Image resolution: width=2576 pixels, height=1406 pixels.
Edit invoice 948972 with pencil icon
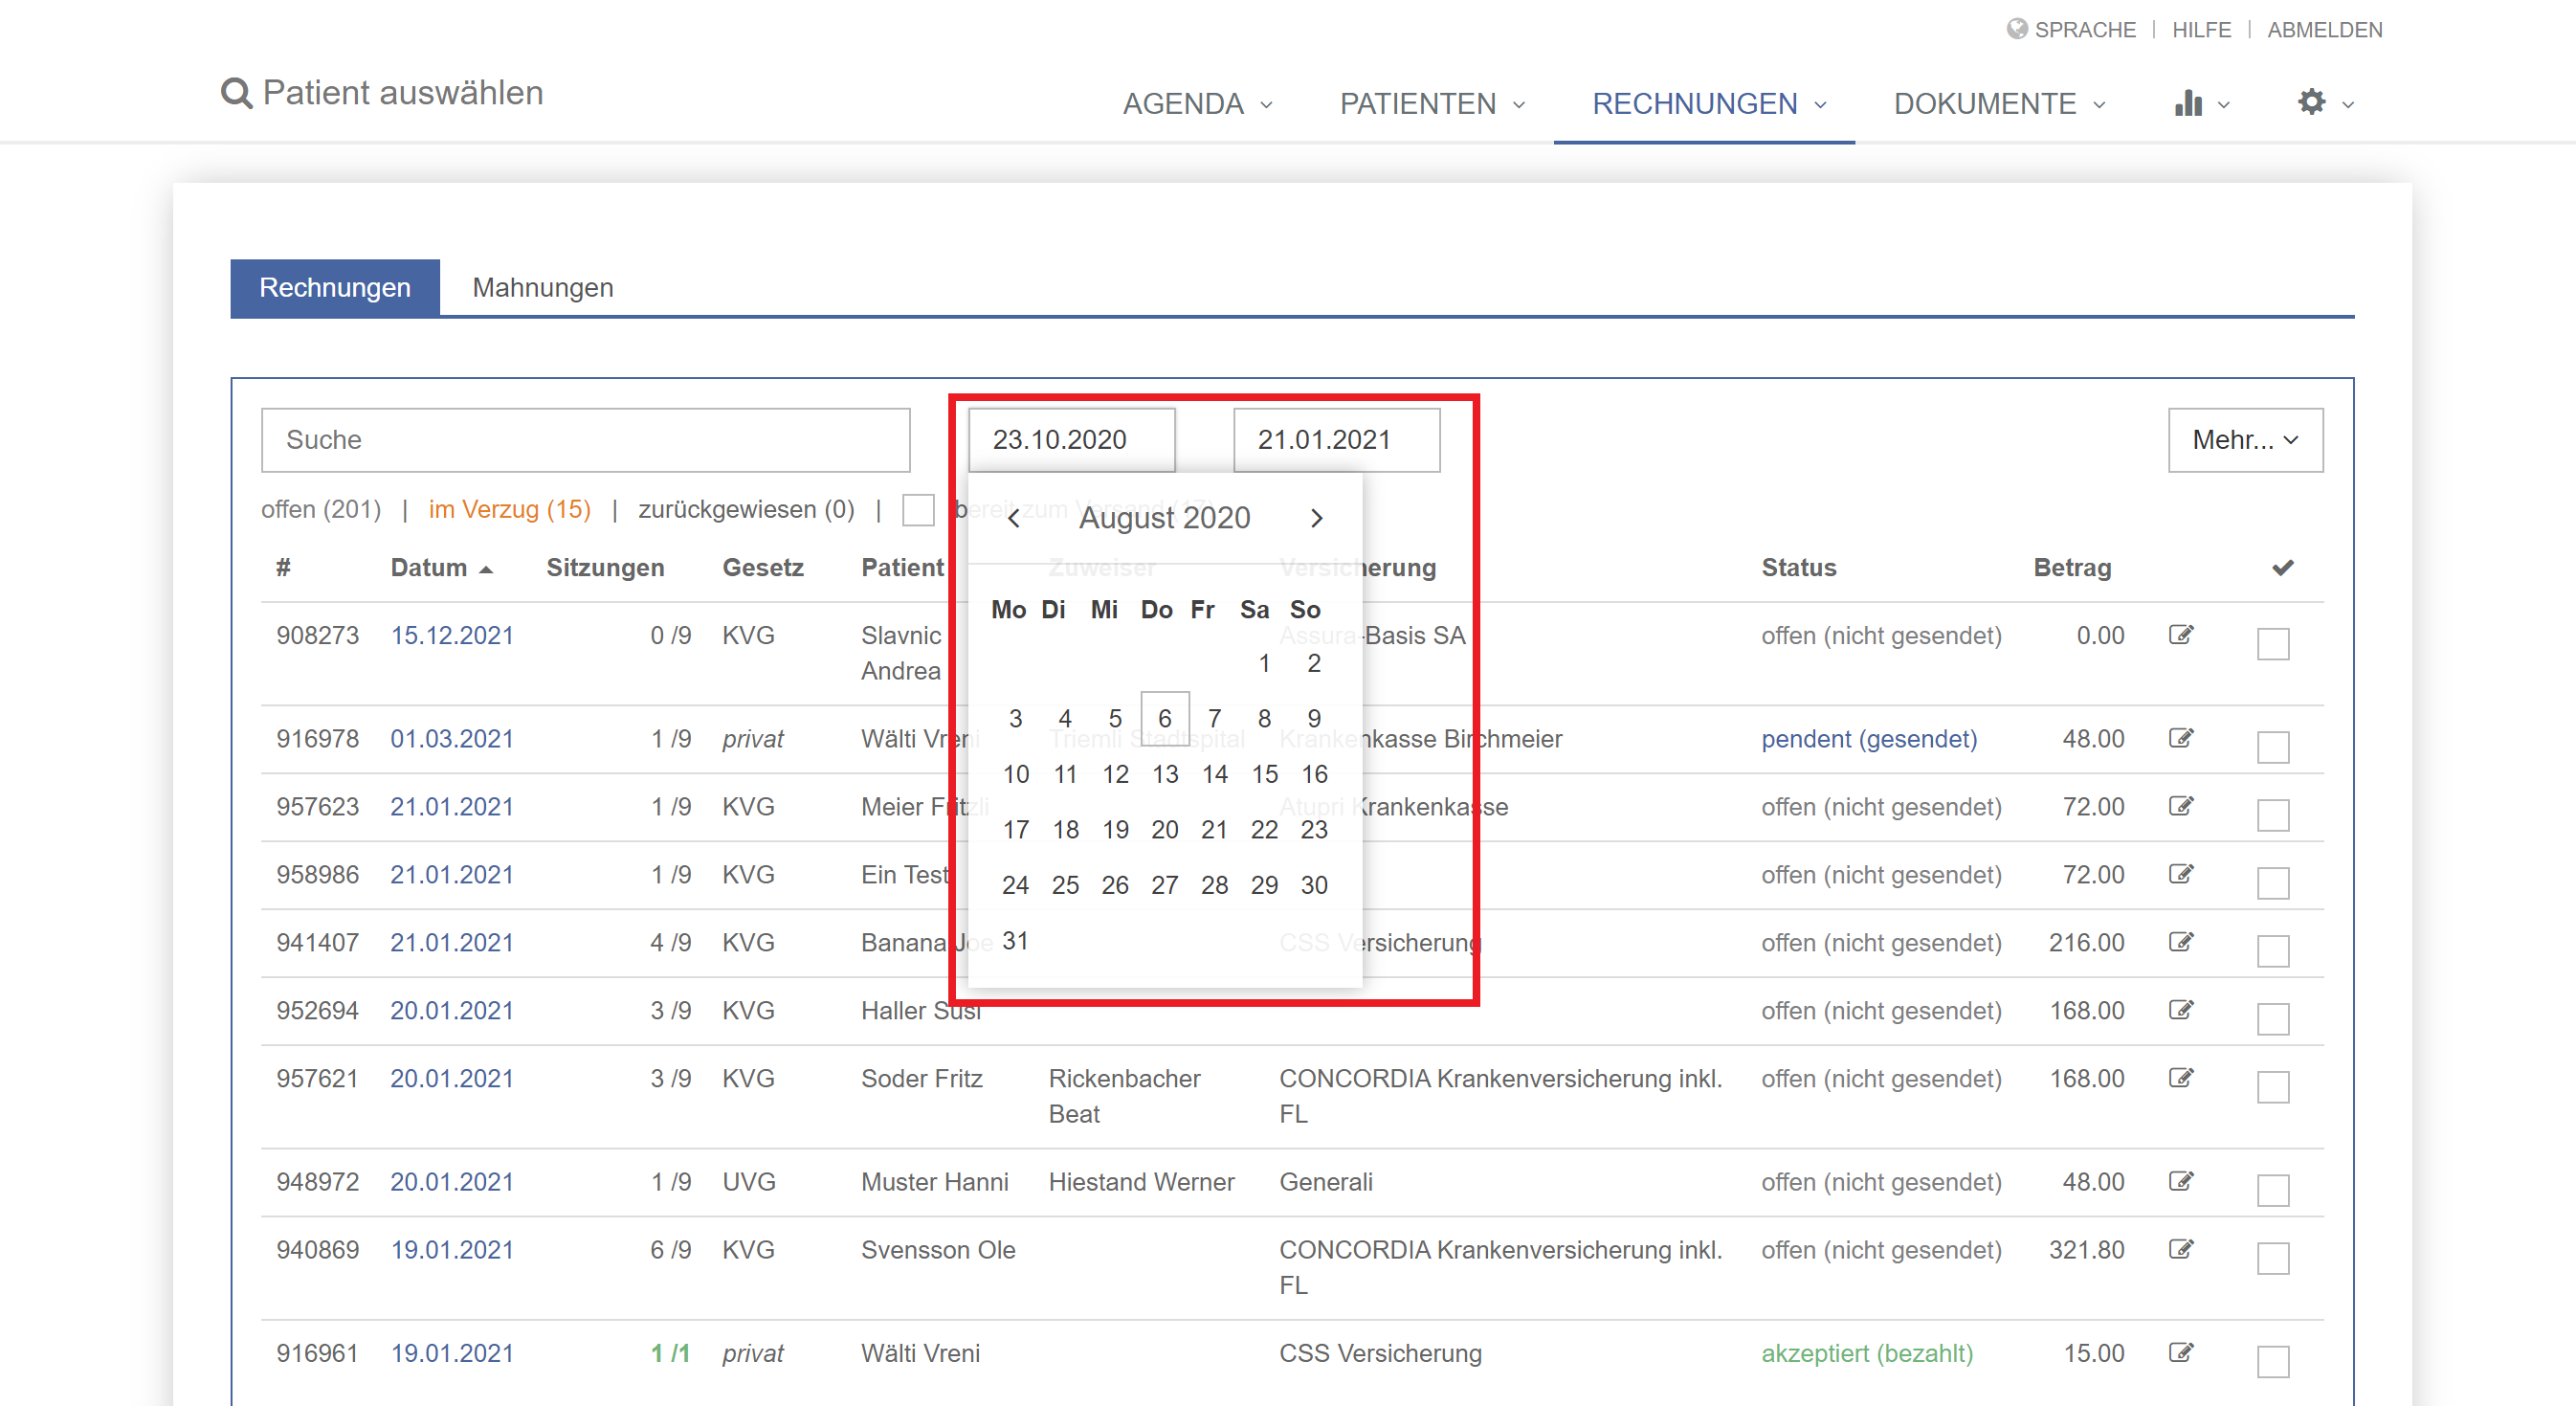tap(2181, 1181)
